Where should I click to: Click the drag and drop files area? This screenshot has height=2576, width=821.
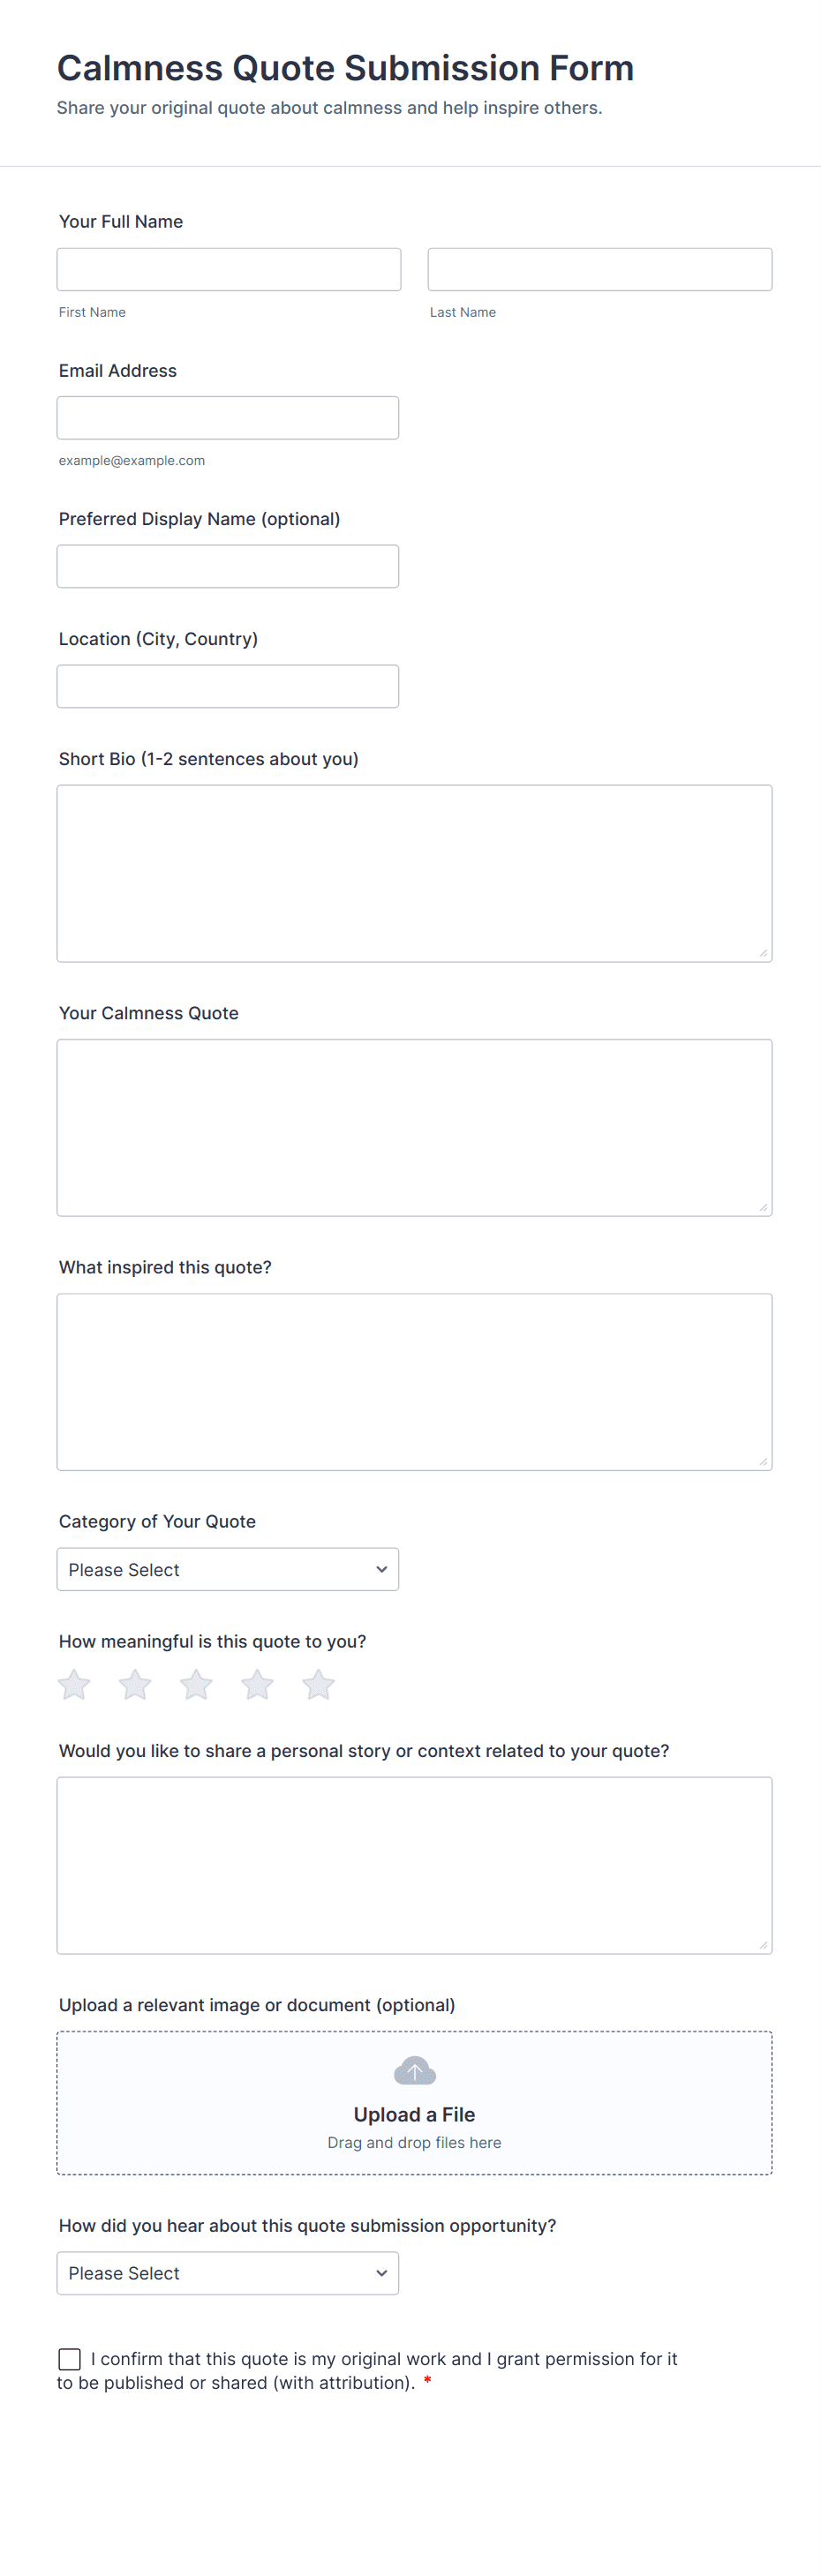click(414, 2142)
